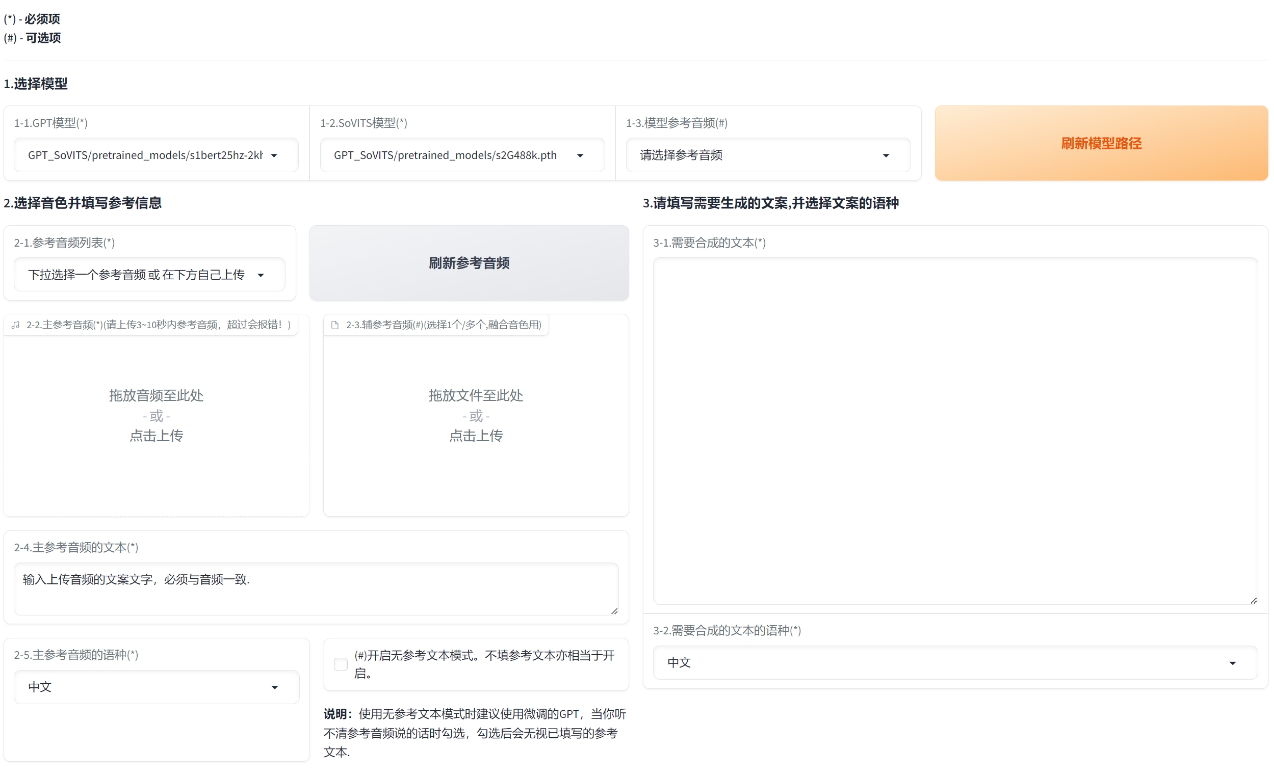Click the caret arrow of 模型参考音频 selector

tap(886, 155)
